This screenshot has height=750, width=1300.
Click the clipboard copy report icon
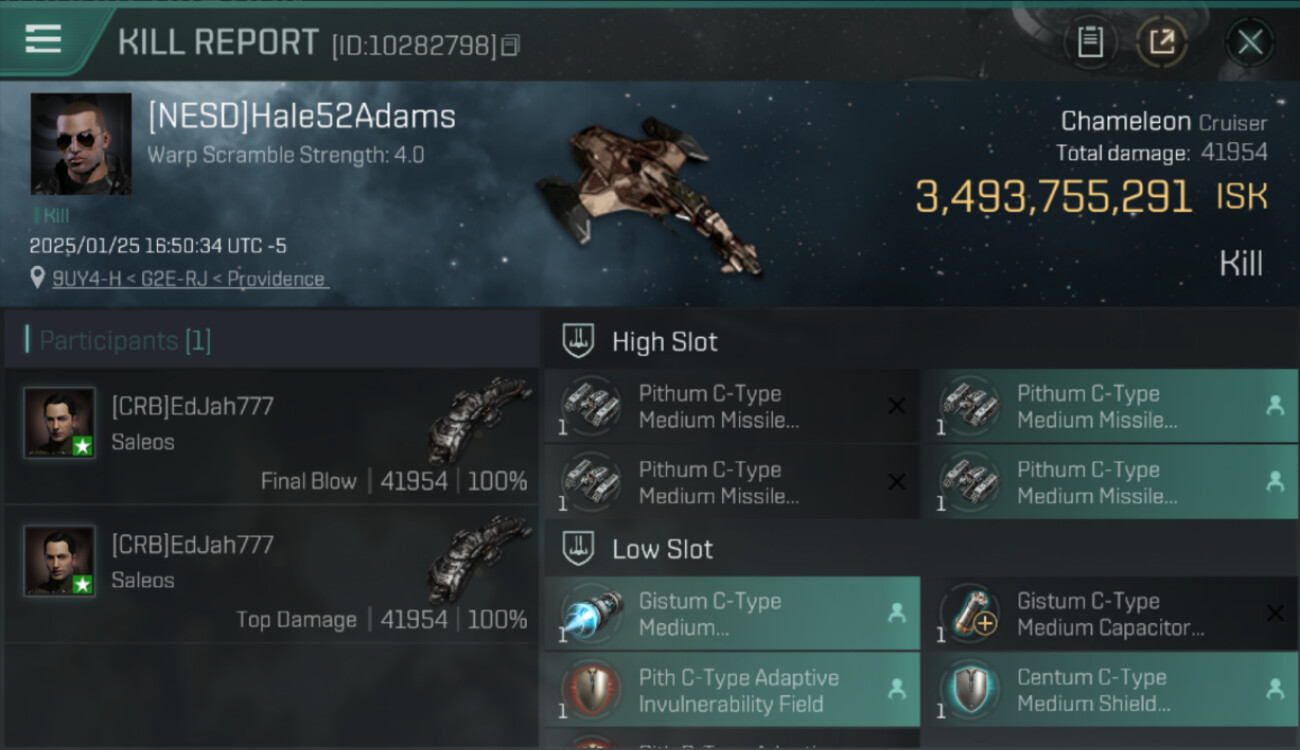tap(1090, 42)
